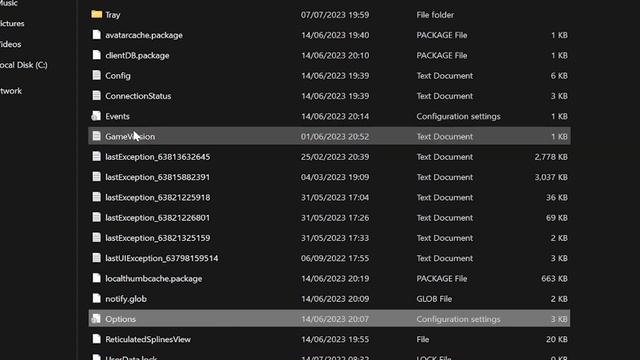
Task: Click the 20 KB size value
Action: 557,339
